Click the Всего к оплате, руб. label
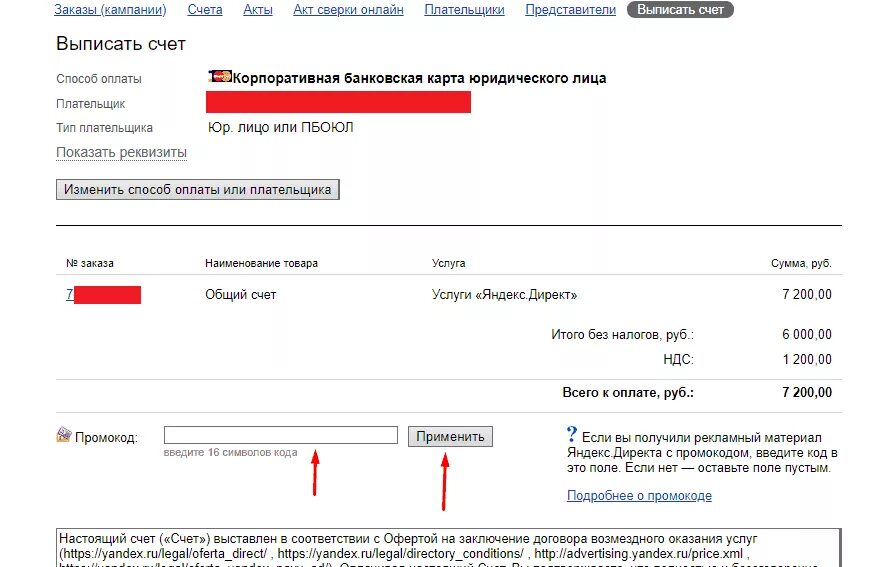The image size is (882, 567). [628, 393]
